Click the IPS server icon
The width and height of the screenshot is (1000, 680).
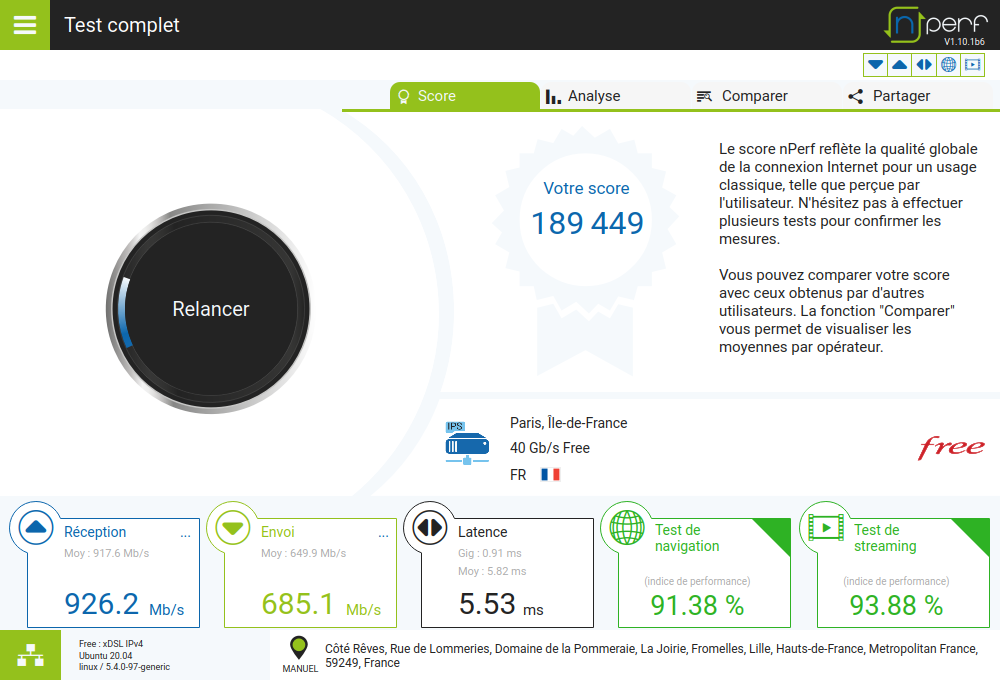[x=467, y=443]
